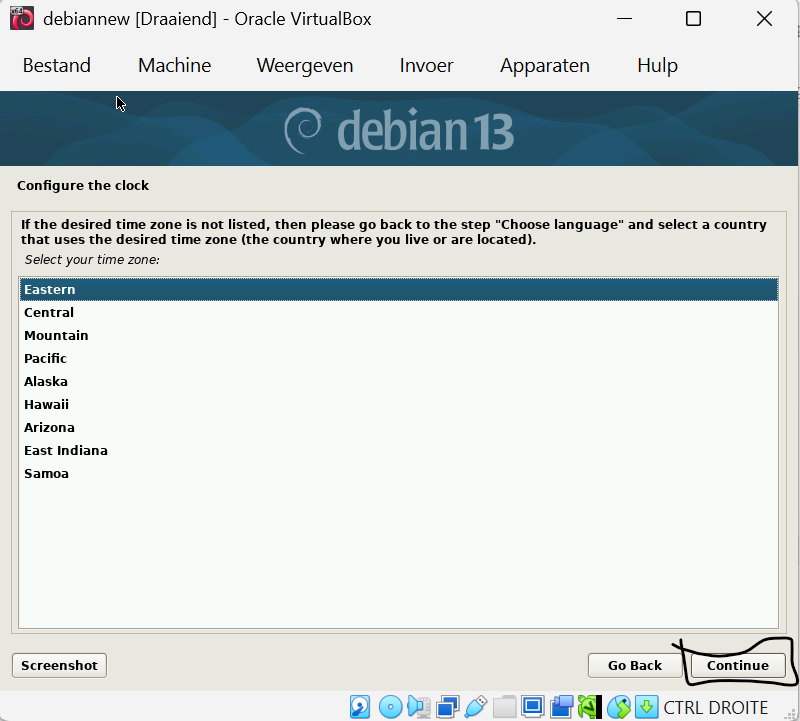Select the East Indiana time zone
800x721 pixels.
[398, 450]
